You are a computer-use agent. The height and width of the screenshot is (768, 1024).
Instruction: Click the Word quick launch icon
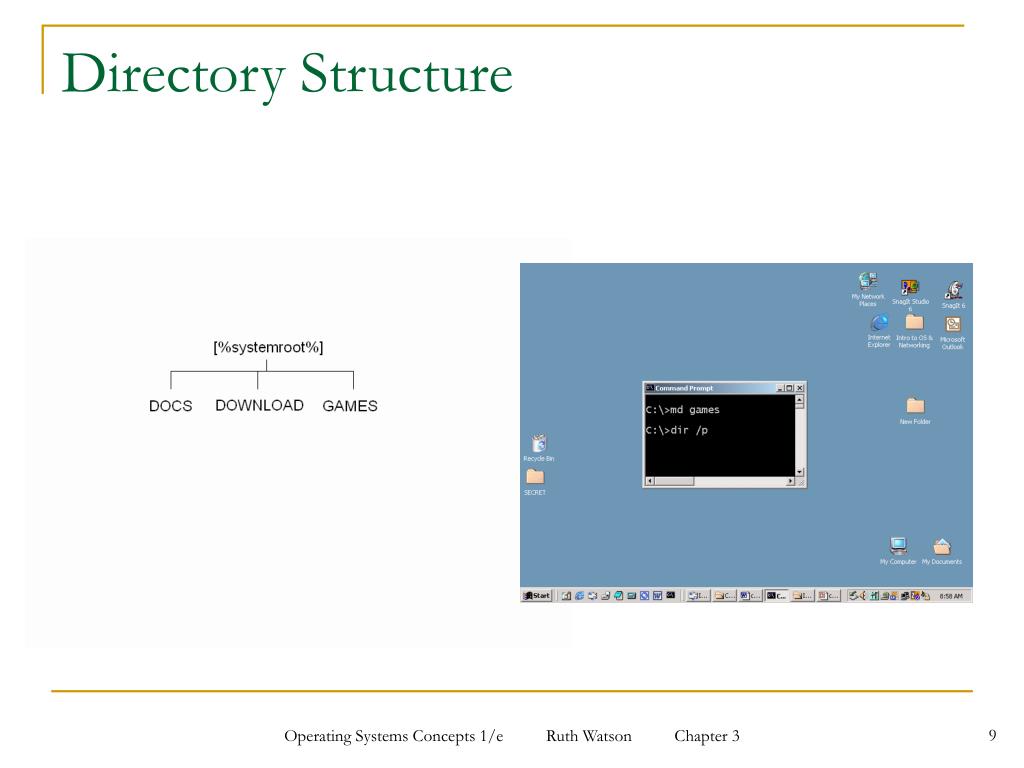[658, 596]
